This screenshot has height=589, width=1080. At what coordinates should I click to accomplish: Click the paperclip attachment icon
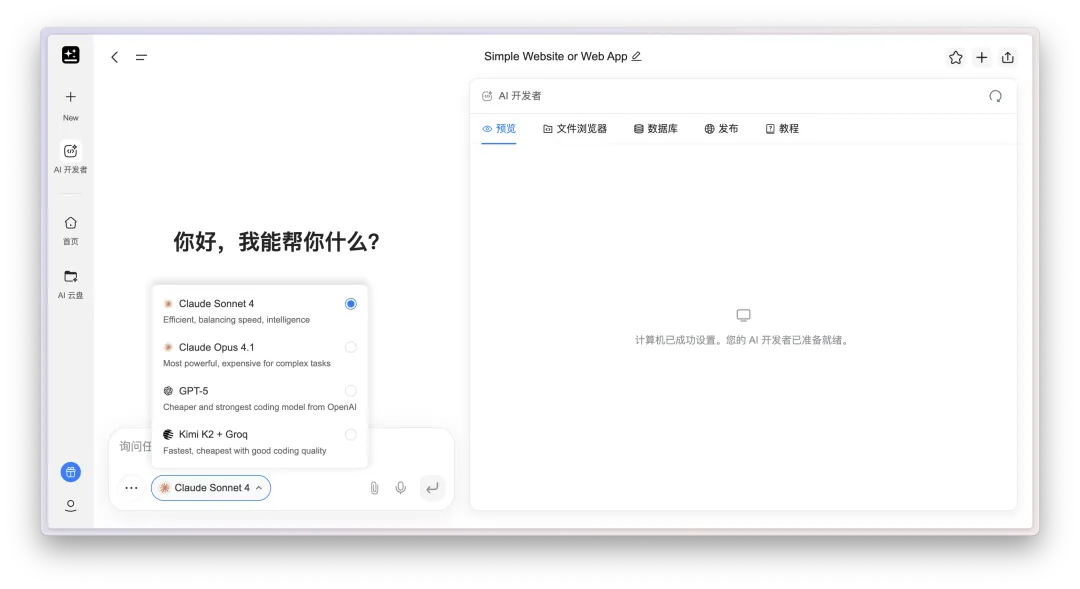tap(374, 488)
